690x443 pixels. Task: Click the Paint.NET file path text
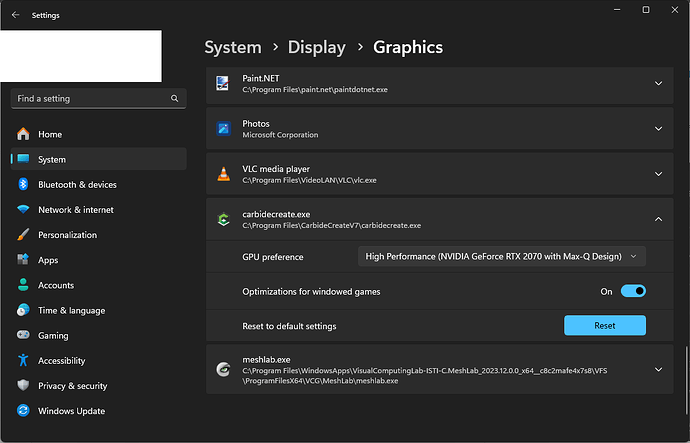coord(315,90)
